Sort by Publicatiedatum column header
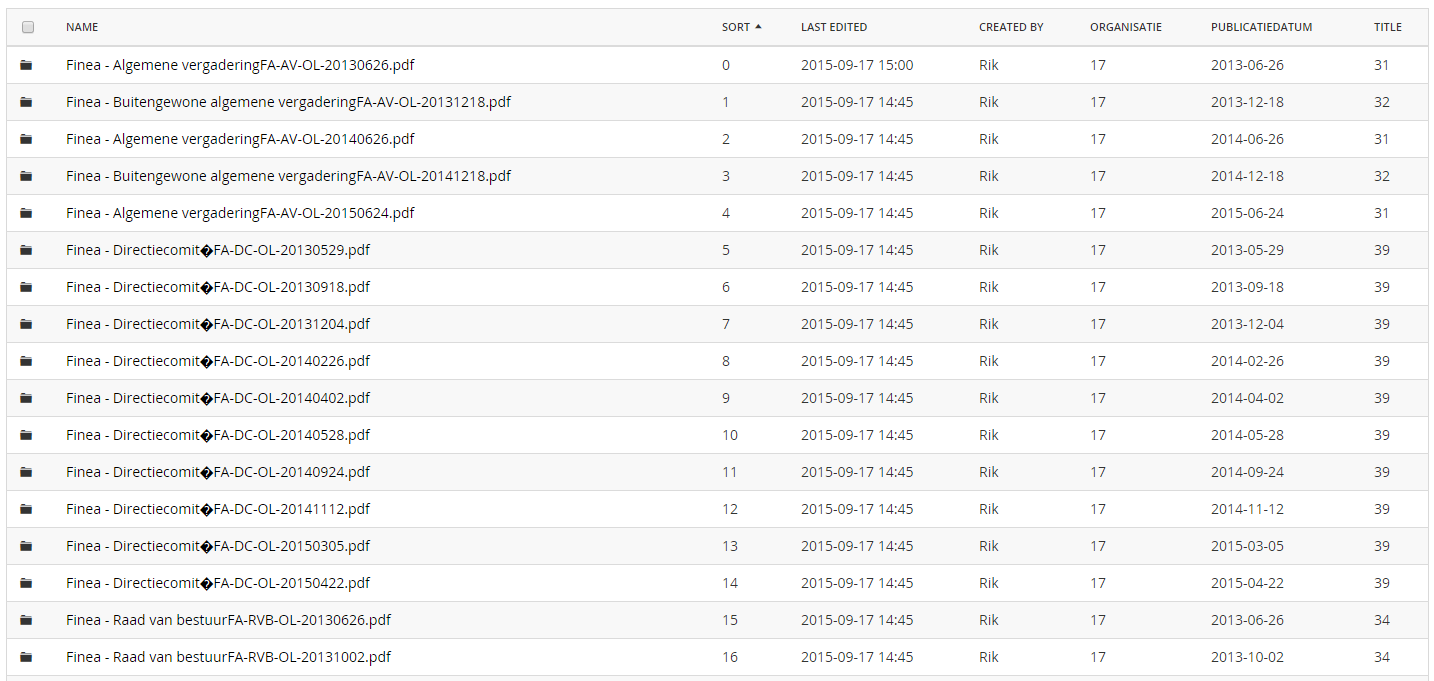This screenshot has width=1434, height=681. tap(1261, 27)
